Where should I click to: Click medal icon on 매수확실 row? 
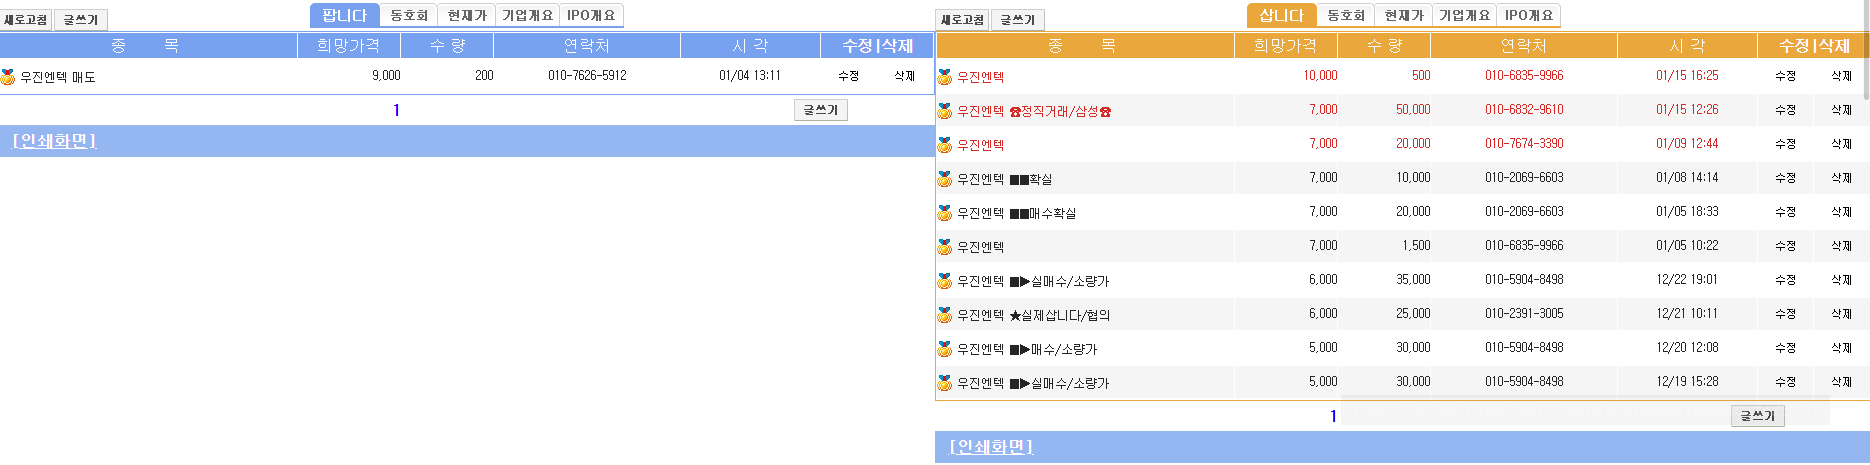click(x=944, y=213)
